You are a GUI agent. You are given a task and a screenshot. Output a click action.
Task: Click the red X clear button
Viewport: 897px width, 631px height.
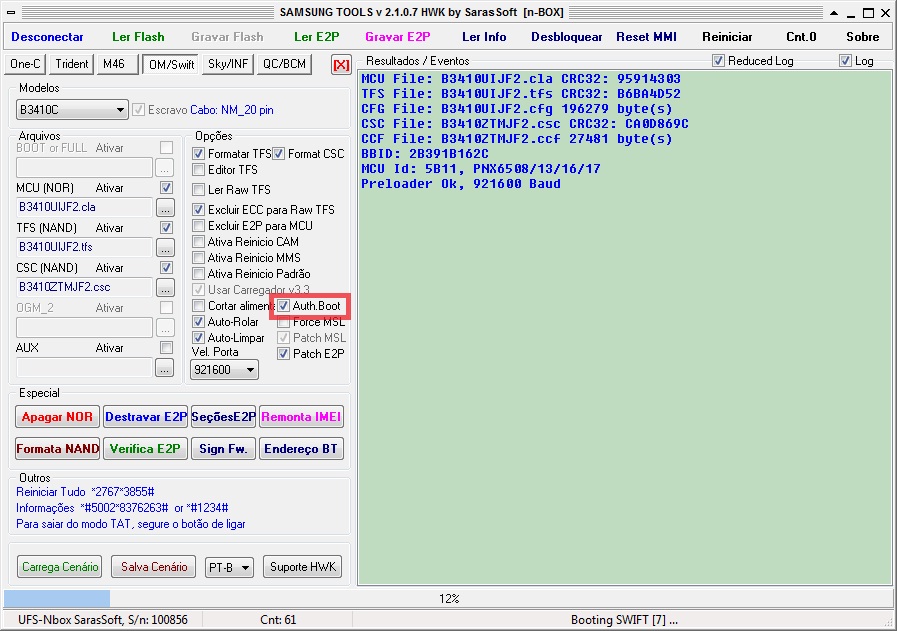pos(341,65)
